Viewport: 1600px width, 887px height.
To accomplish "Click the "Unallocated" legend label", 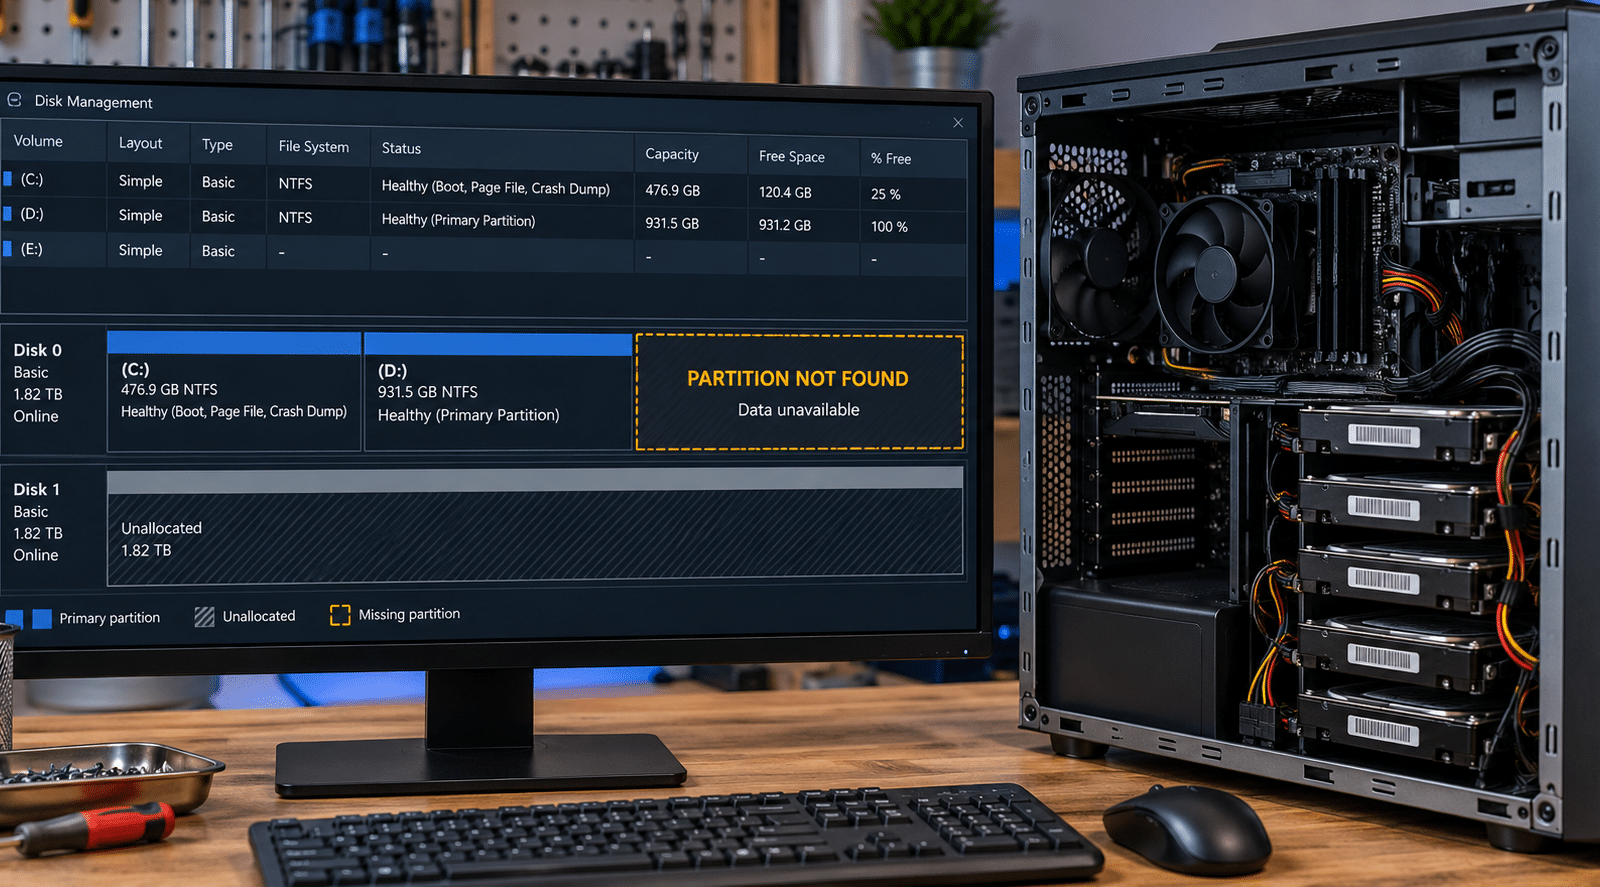I will pyautogui.click(x=259, y=616).
